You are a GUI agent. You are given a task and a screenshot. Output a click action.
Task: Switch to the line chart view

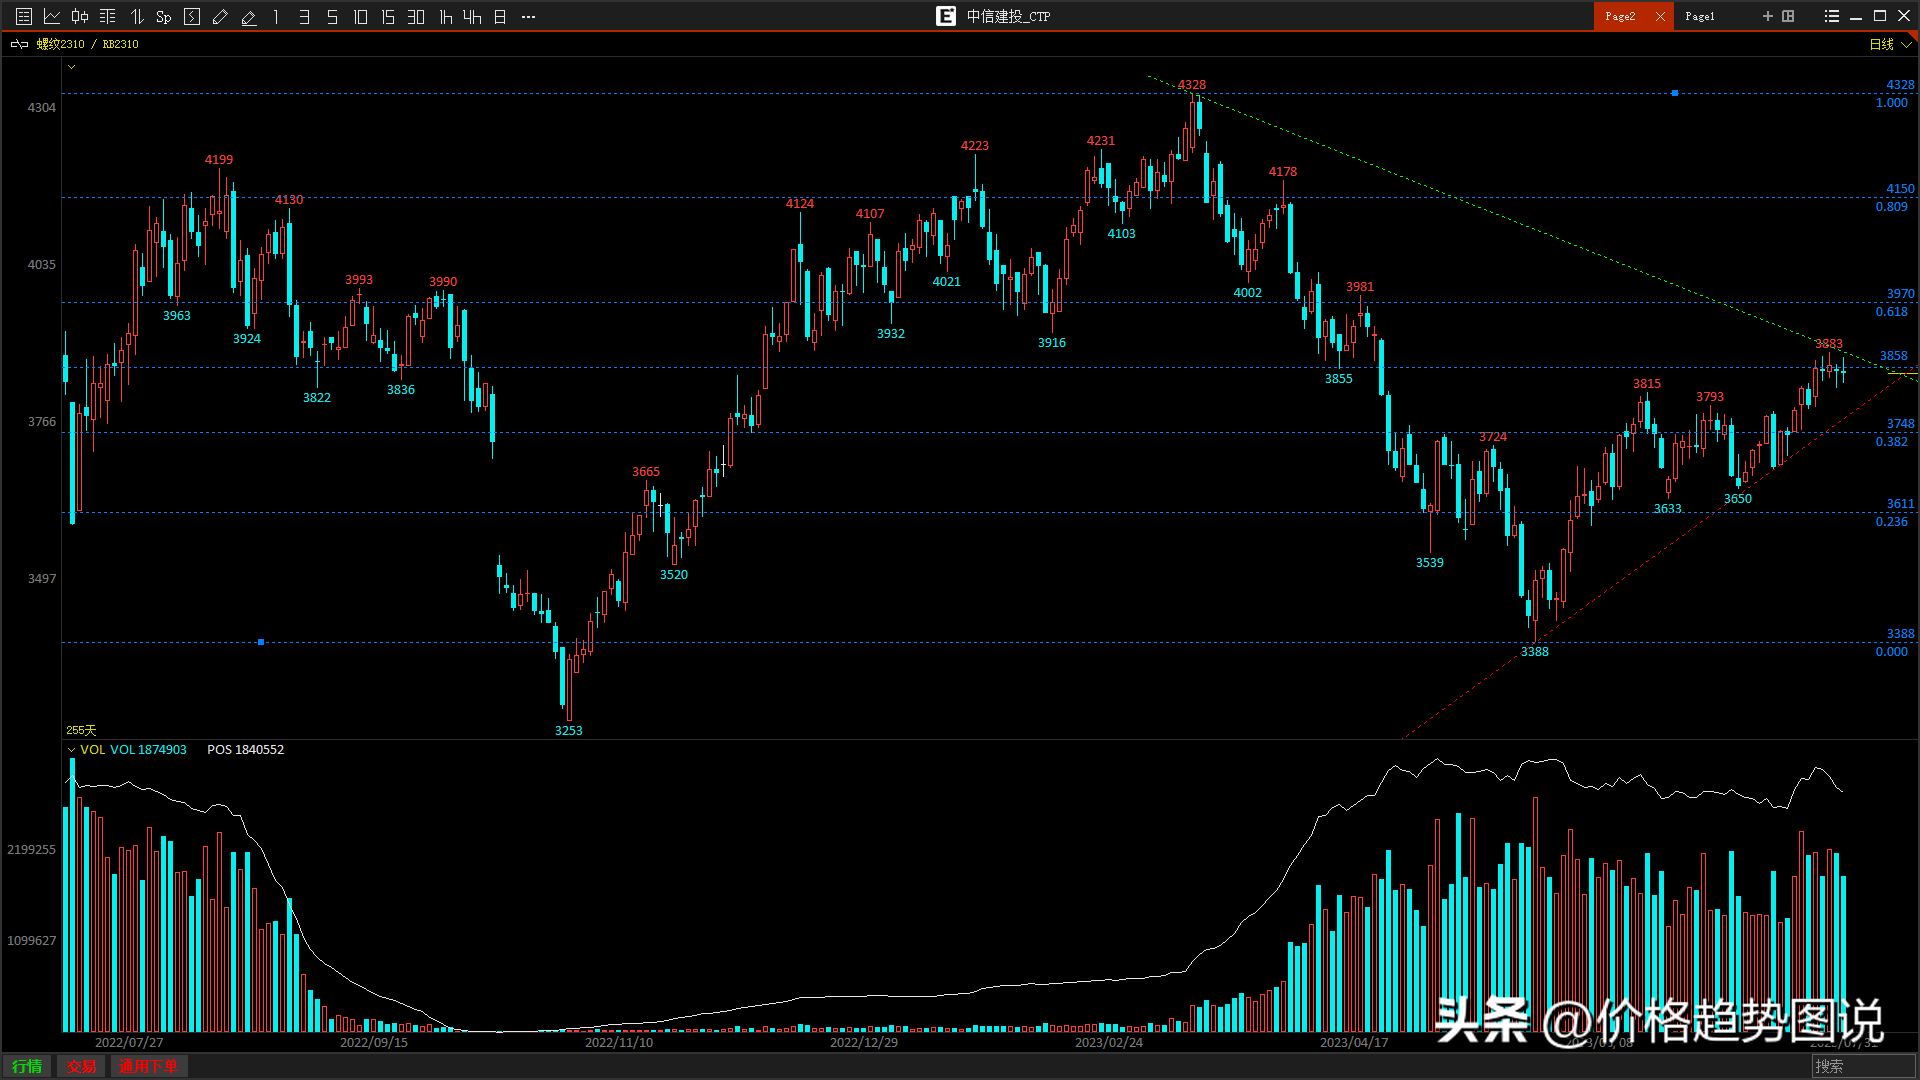pyautogui.click(x=52, y=17)
